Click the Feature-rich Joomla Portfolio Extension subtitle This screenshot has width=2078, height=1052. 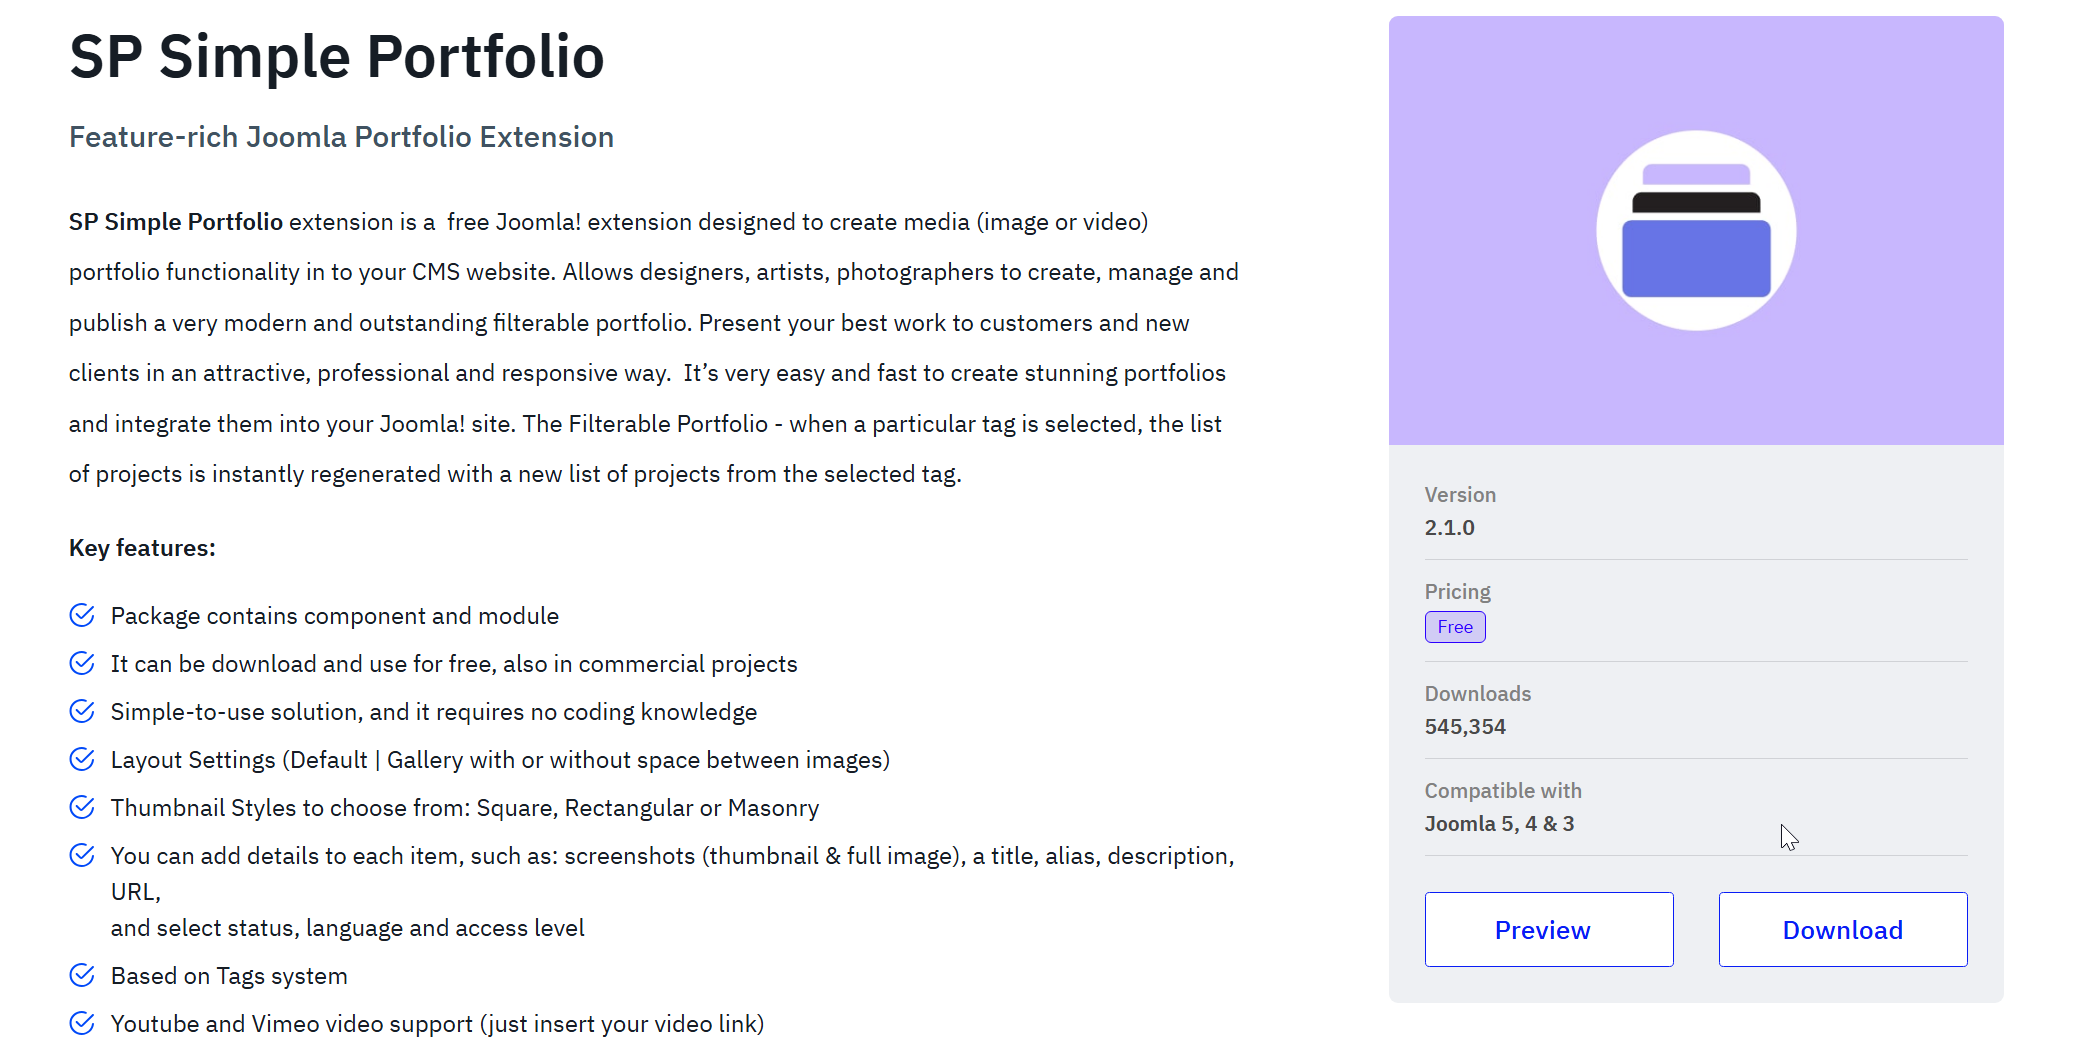click(341, 137)
